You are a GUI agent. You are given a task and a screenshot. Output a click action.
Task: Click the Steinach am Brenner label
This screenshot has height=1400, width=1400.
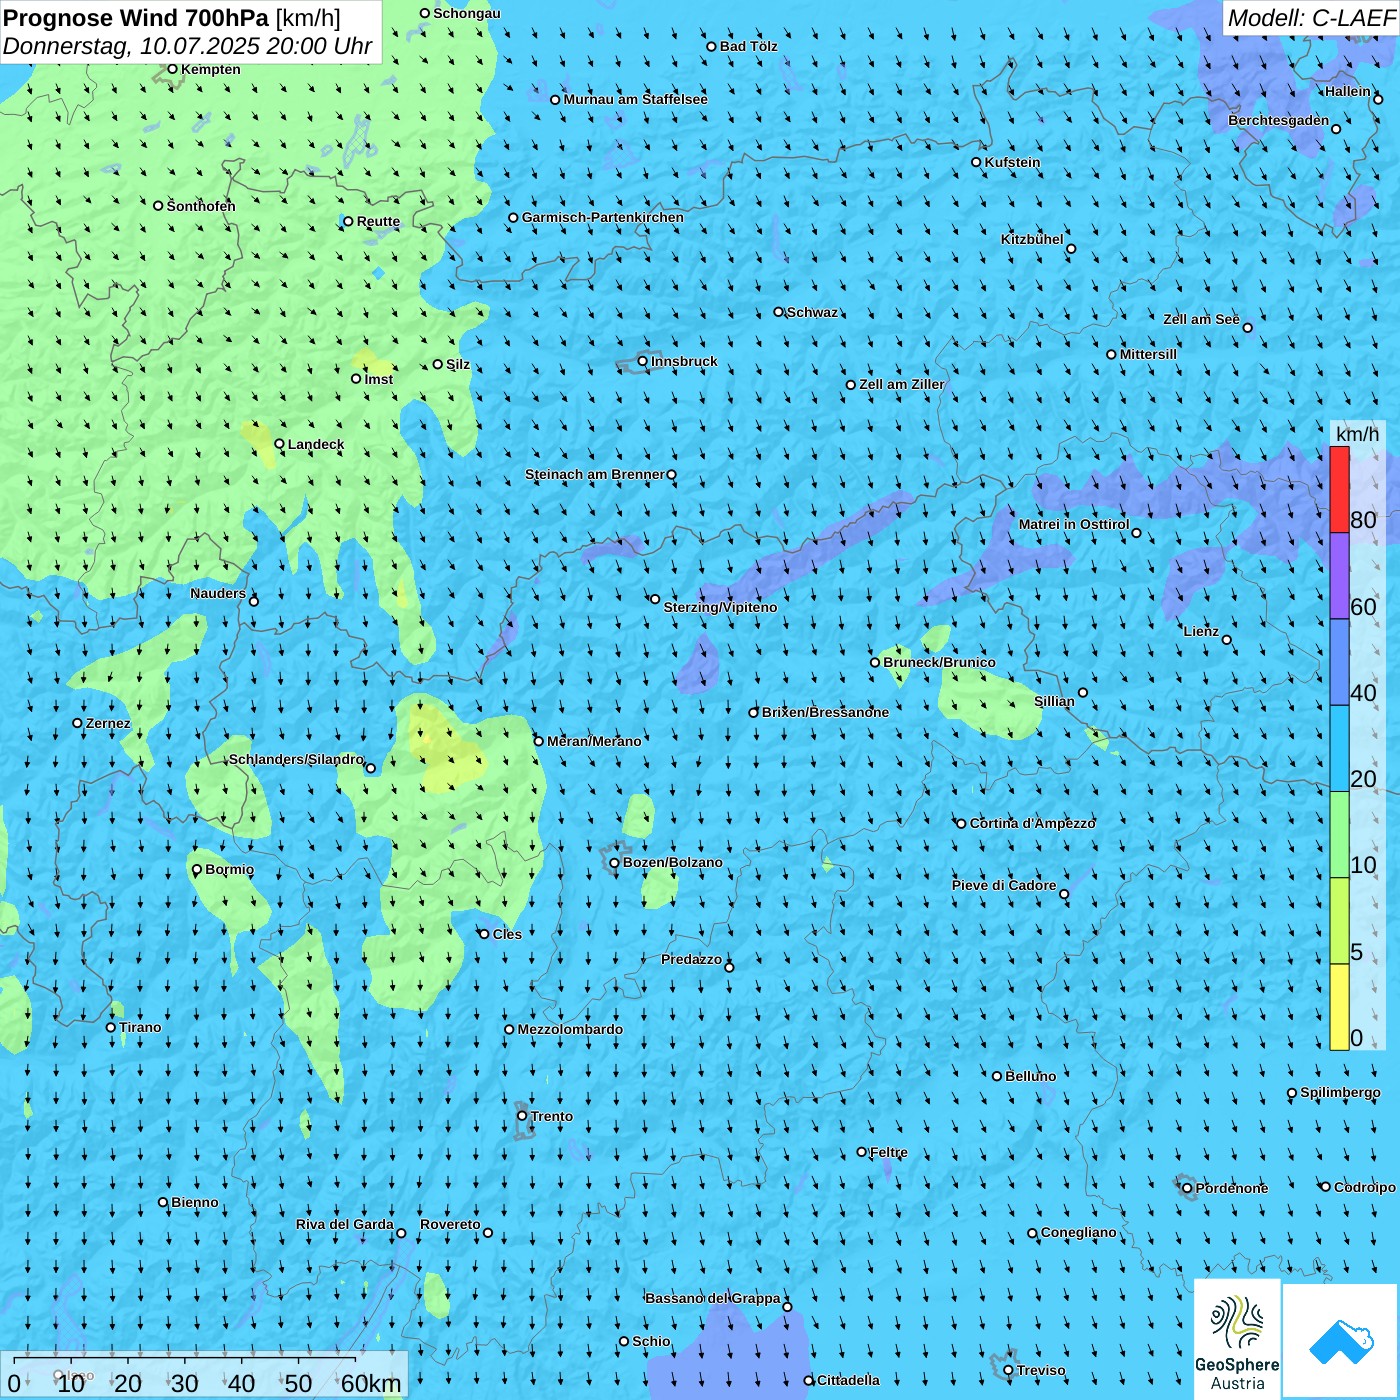tap(595, 474)
